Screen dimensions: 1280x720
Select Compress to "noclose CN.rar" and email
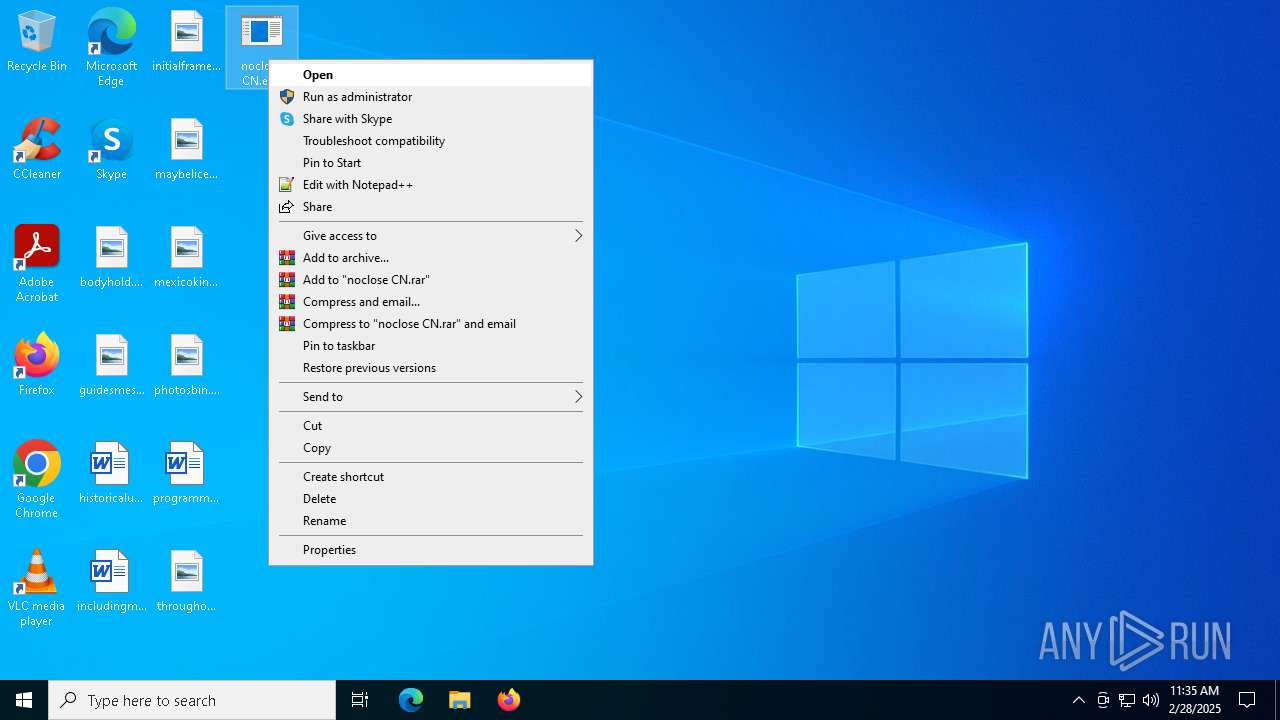click(x=431, y=323)
